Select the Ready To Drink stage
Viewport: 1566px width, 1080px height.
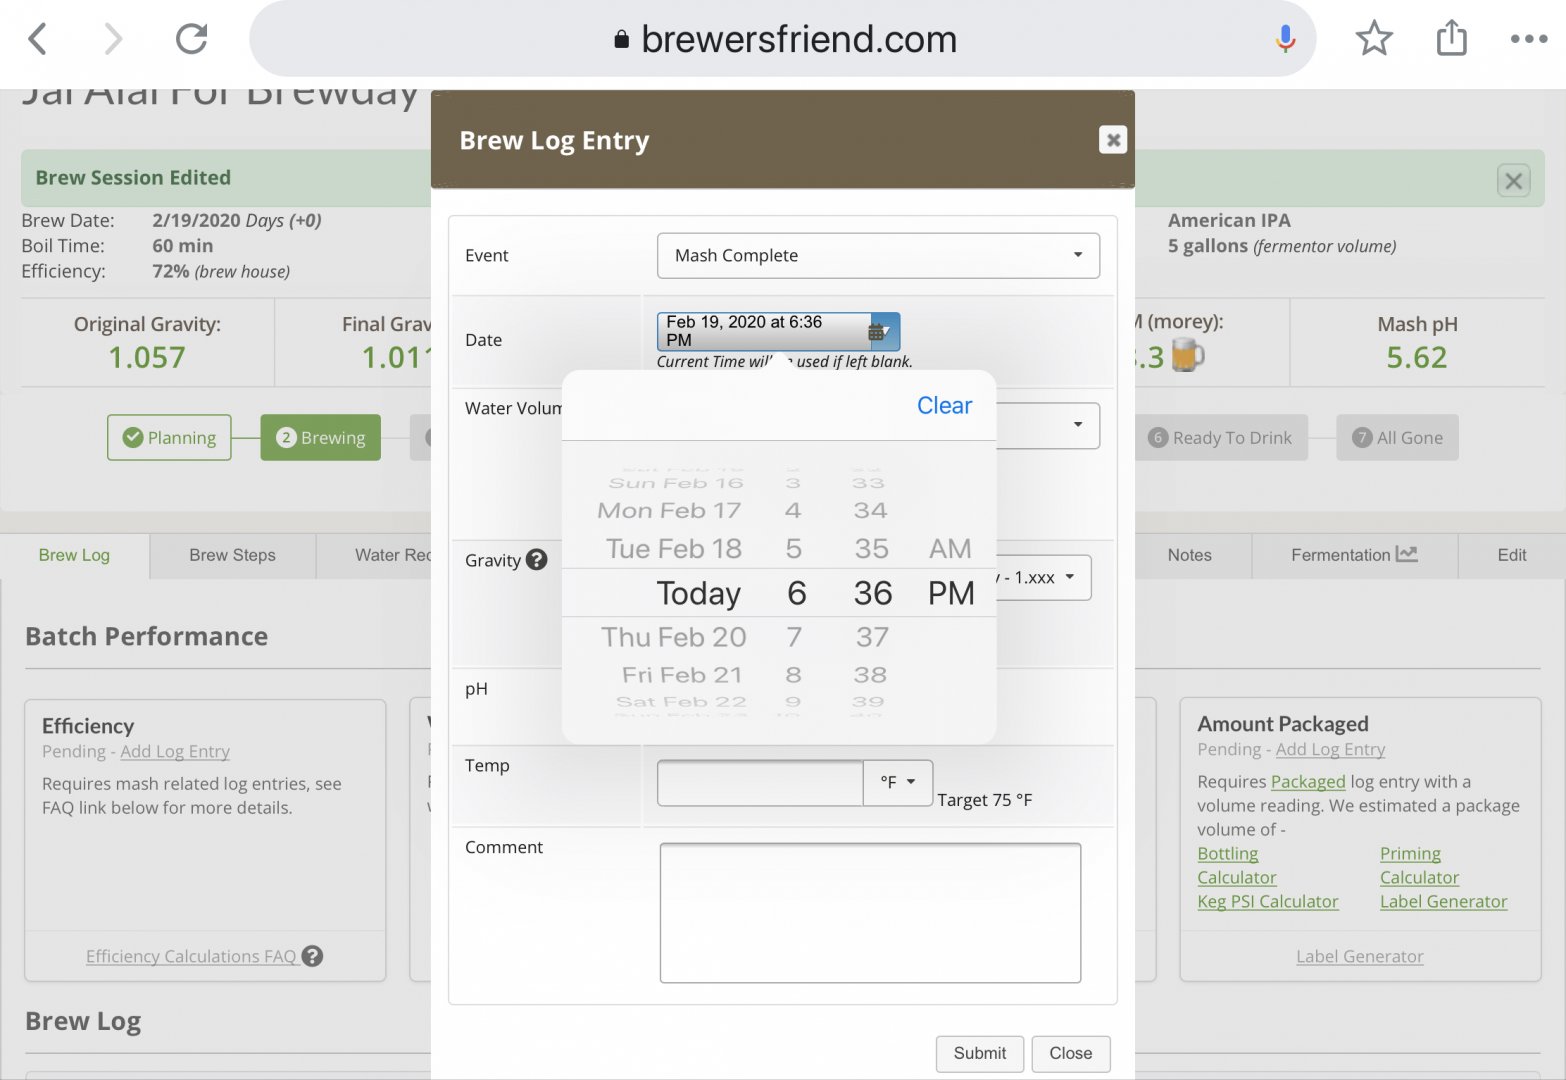(x=1220, y=437)
